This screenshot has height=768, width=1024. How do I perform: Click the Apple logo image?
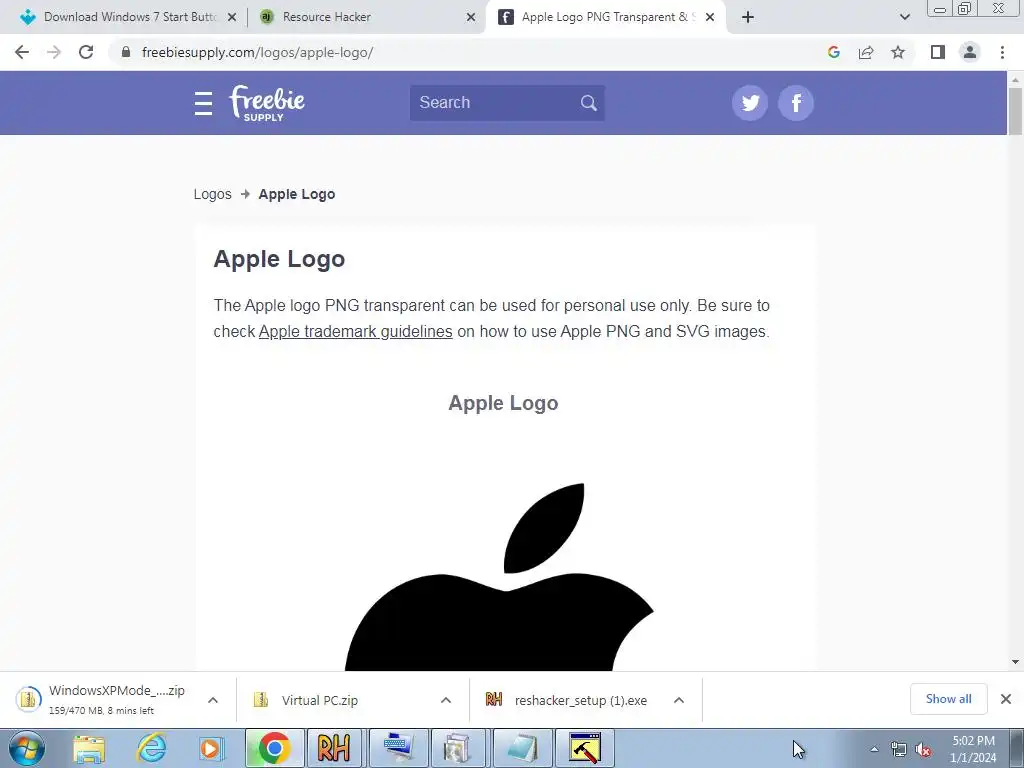[500, 577]
